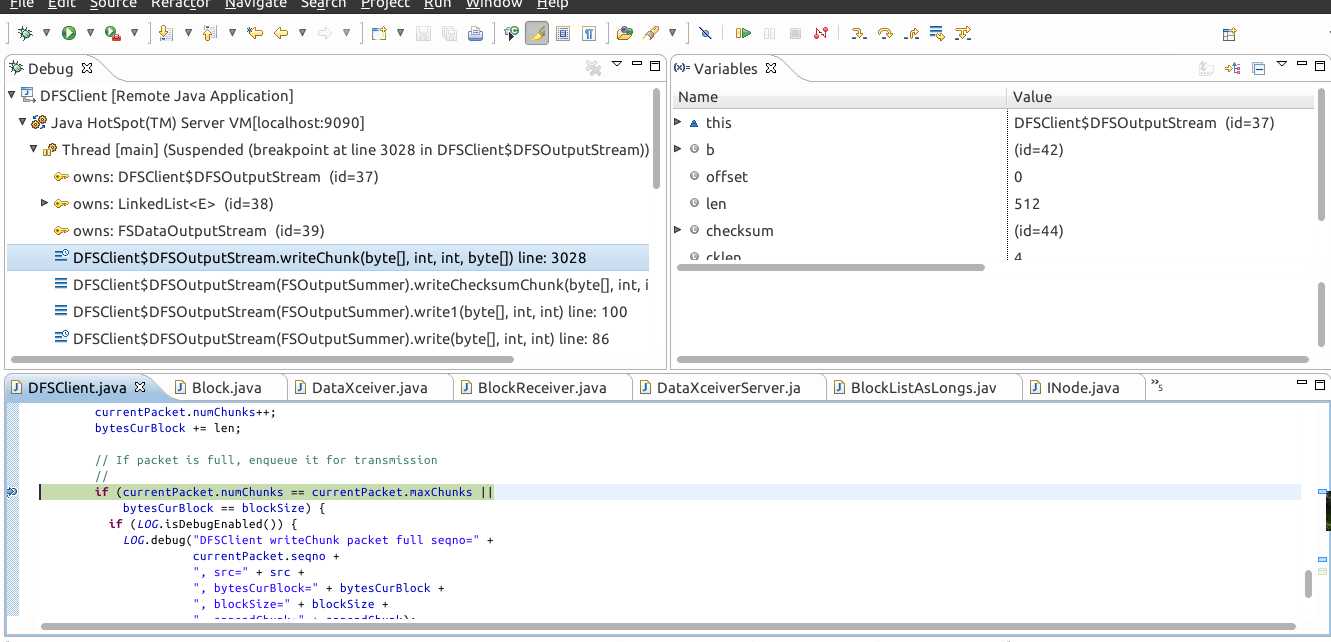Expand variable b row
This screenshot has height=642, width=1331.
point(678,149)
